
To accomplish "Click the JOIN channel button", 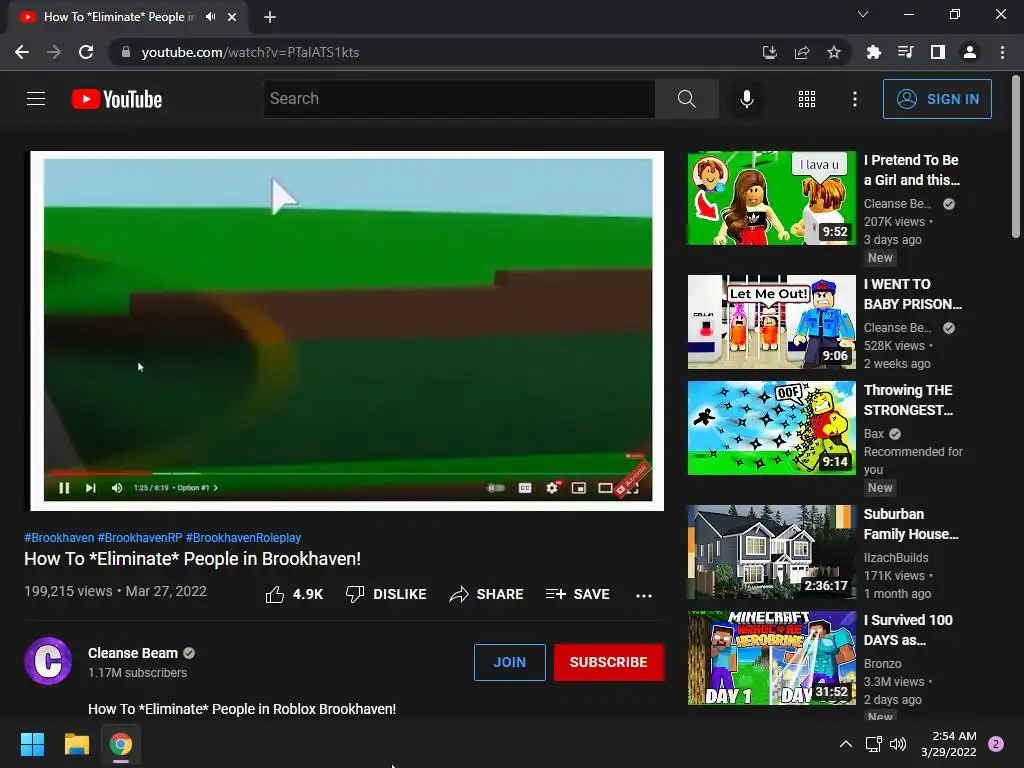I will click(509, 662).
